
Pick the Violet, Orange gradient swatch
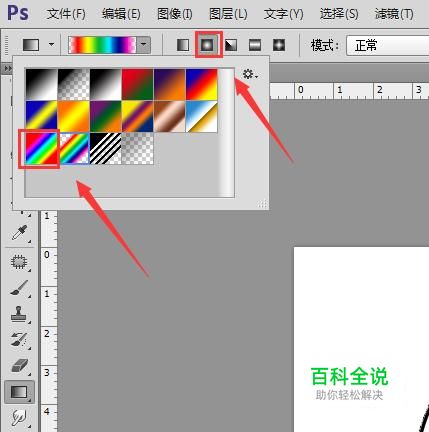170,85
